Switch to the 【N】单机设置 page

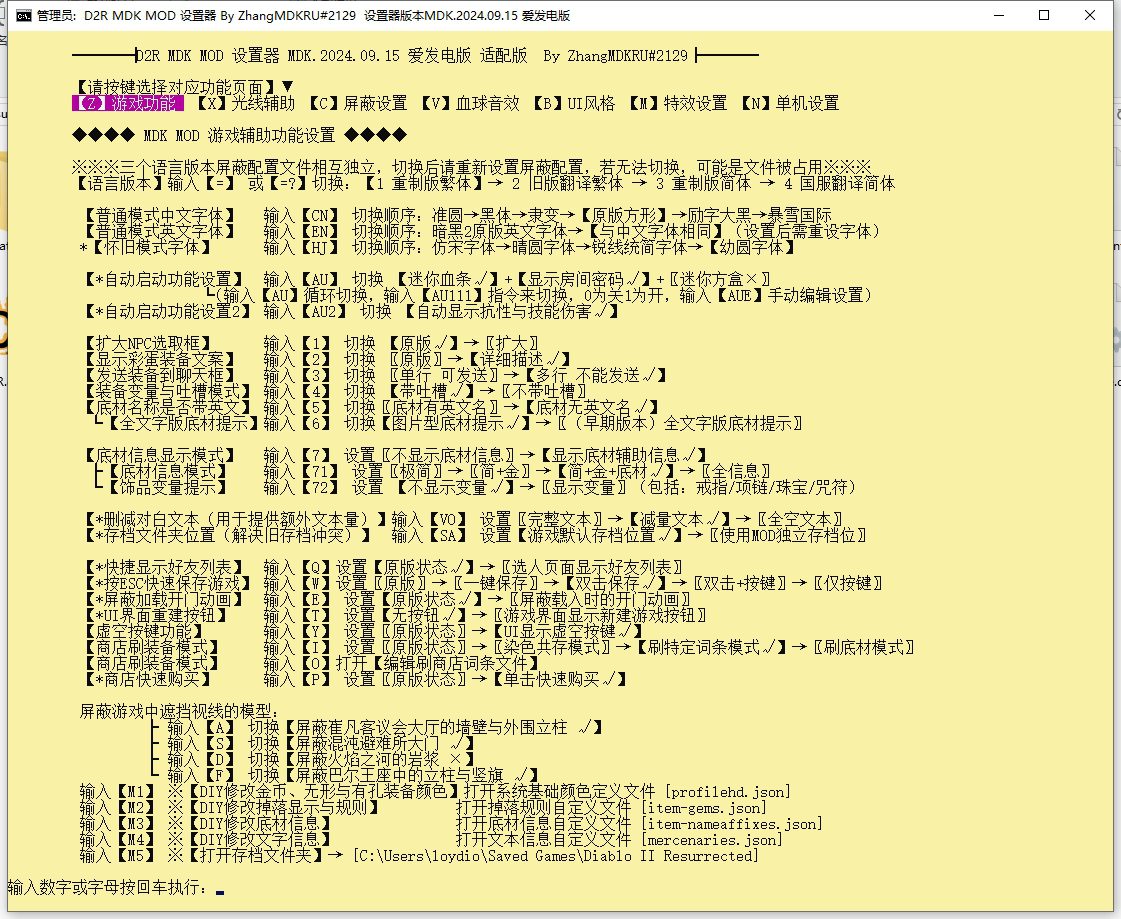click(791, 103)
